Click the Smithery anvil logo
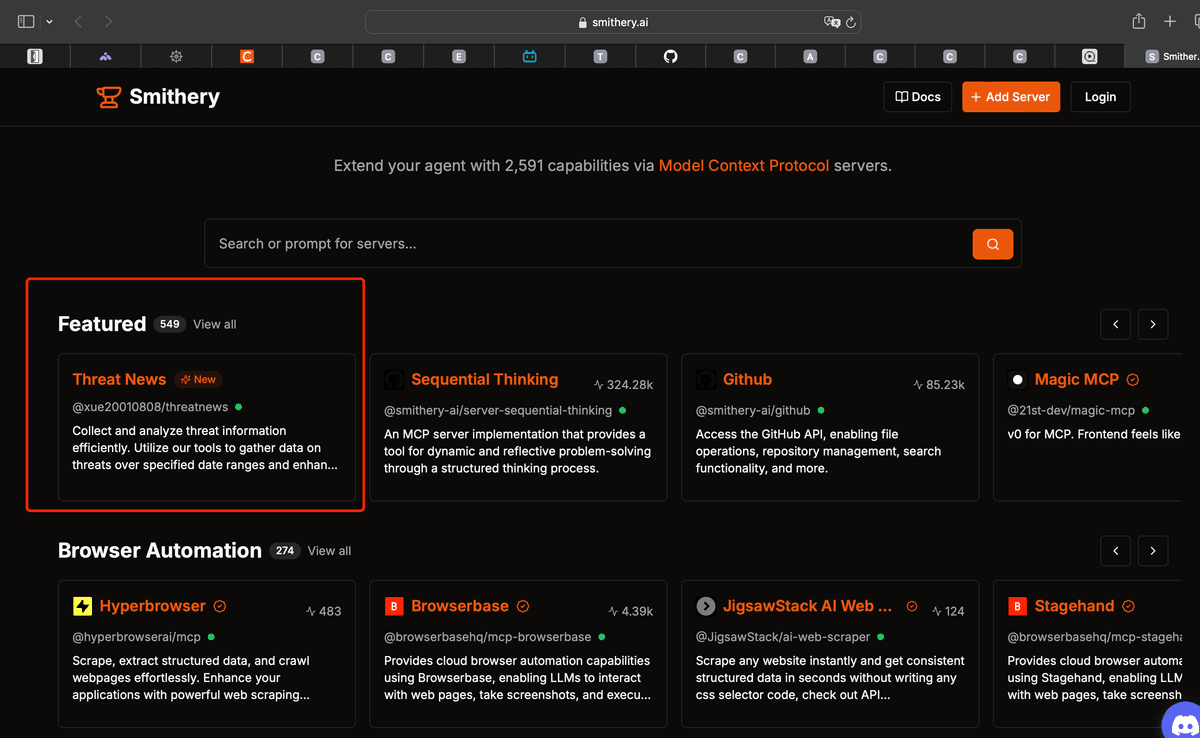Image resolution: width=1200 pixels, height=738 pixels. point(108,97)
